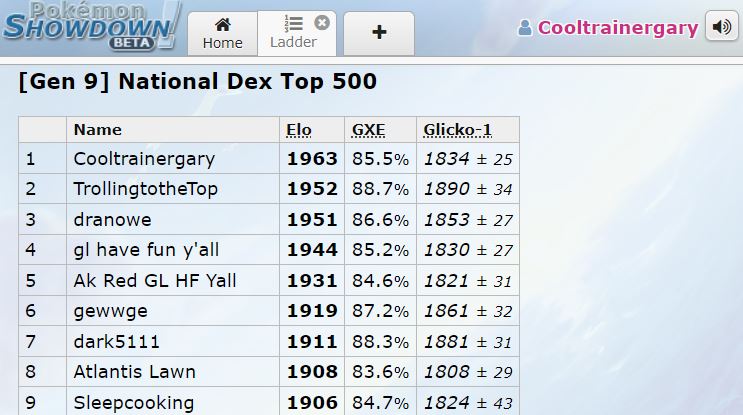This screenshot has height=415, width=743.
Task: Click the Glicko-1 value 1890 ± 34
Action: tap(468, 189)
